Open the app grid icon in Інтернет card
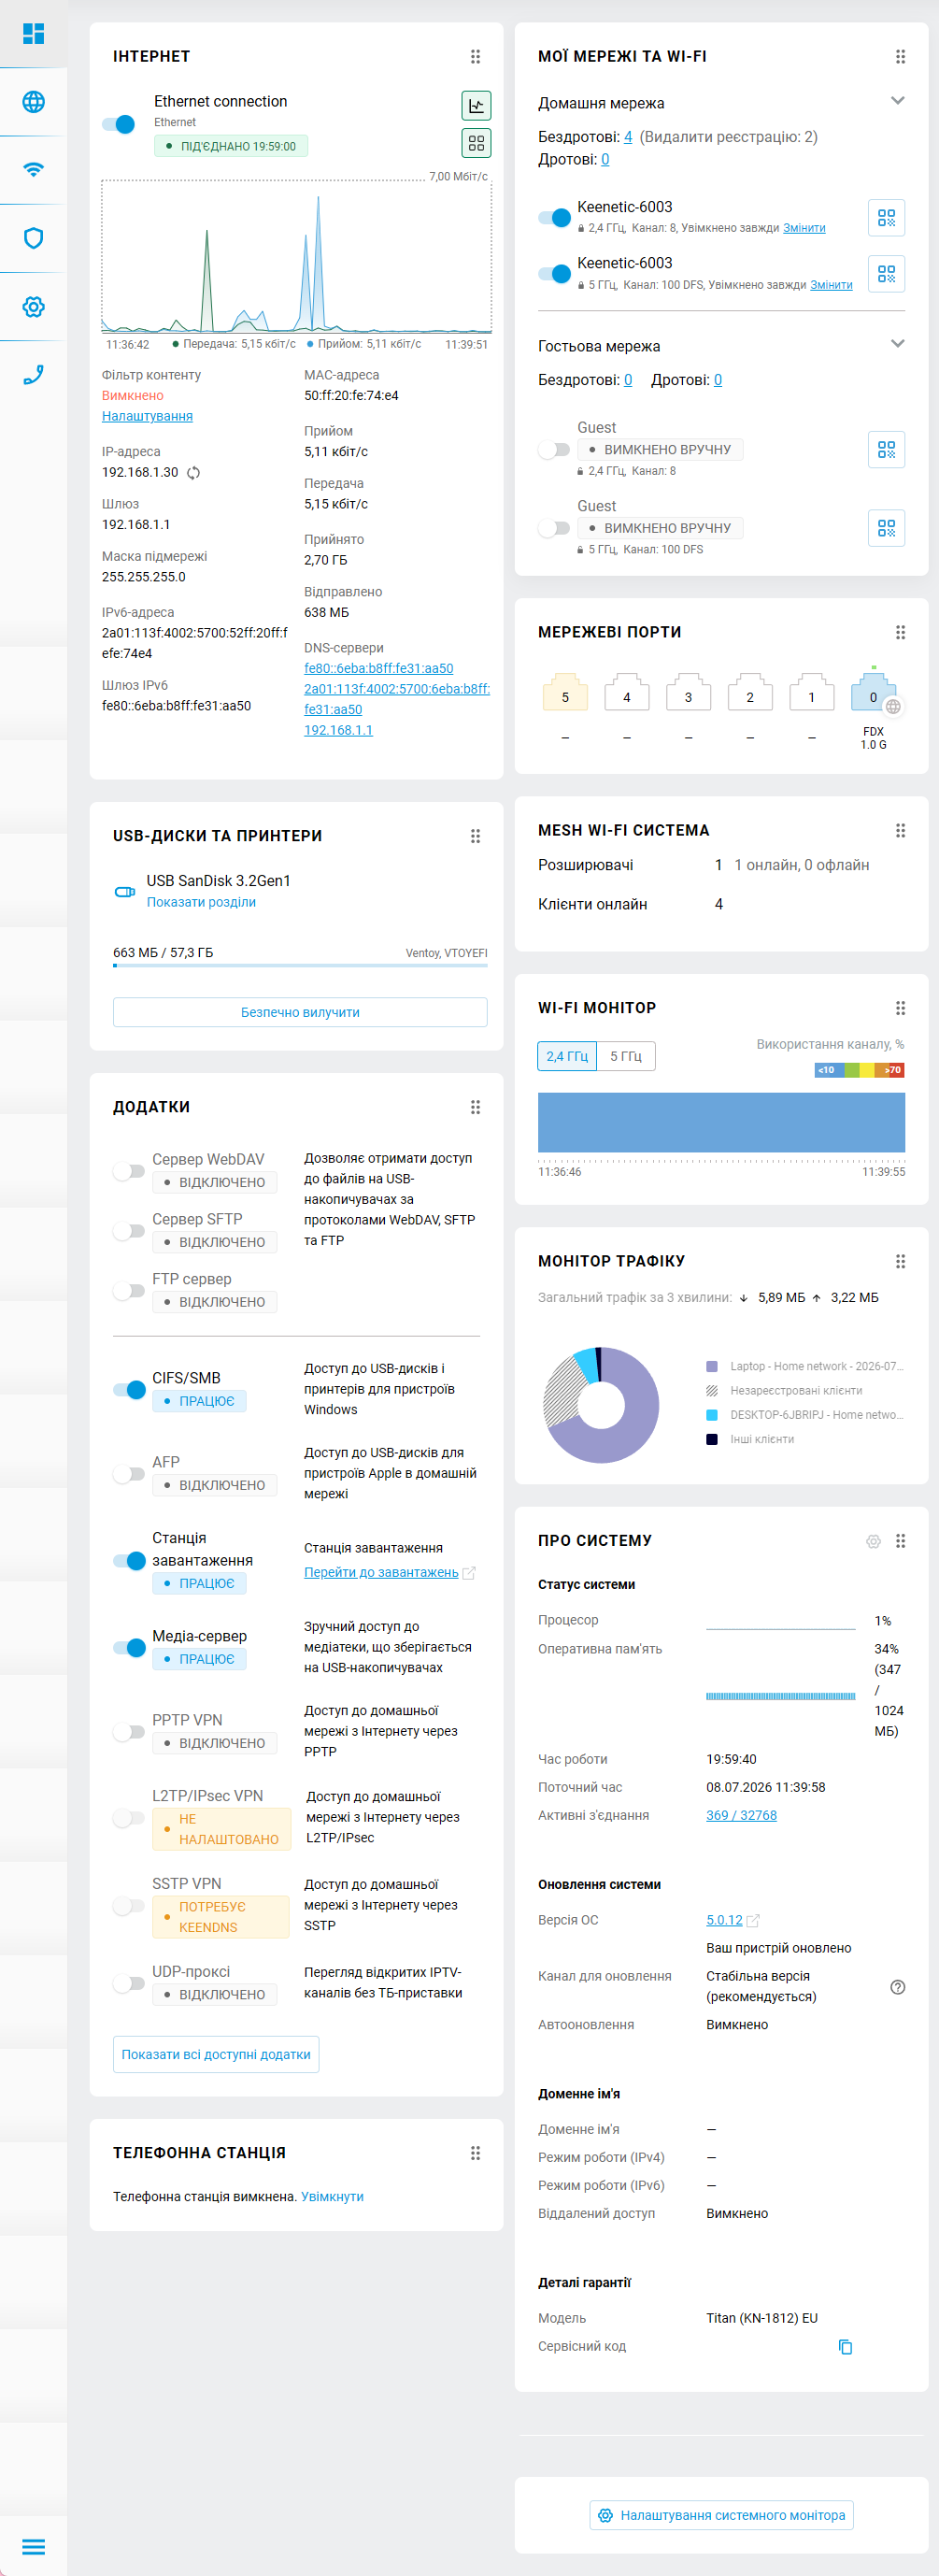This screenshot has height=2576, width=939. pyautogui.click(x=476, y=143)
